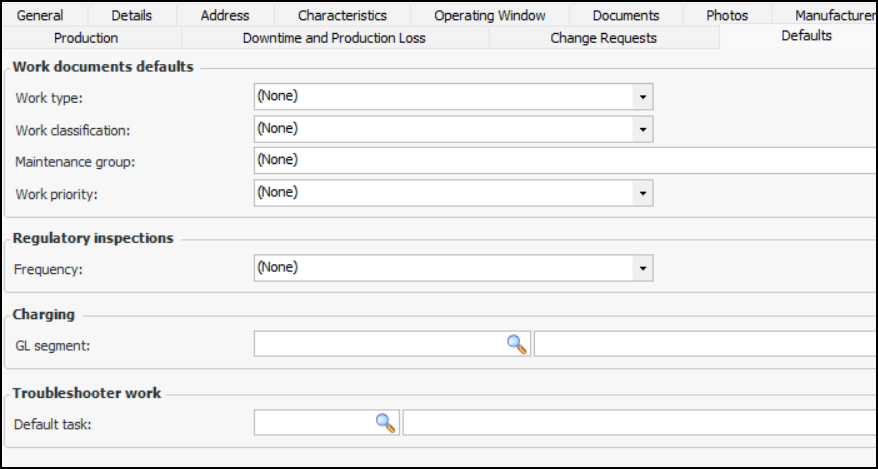Viewport: 878px width, 469px height.
Task: Open the Work priority dropdown list
Action: pos(642,193)
